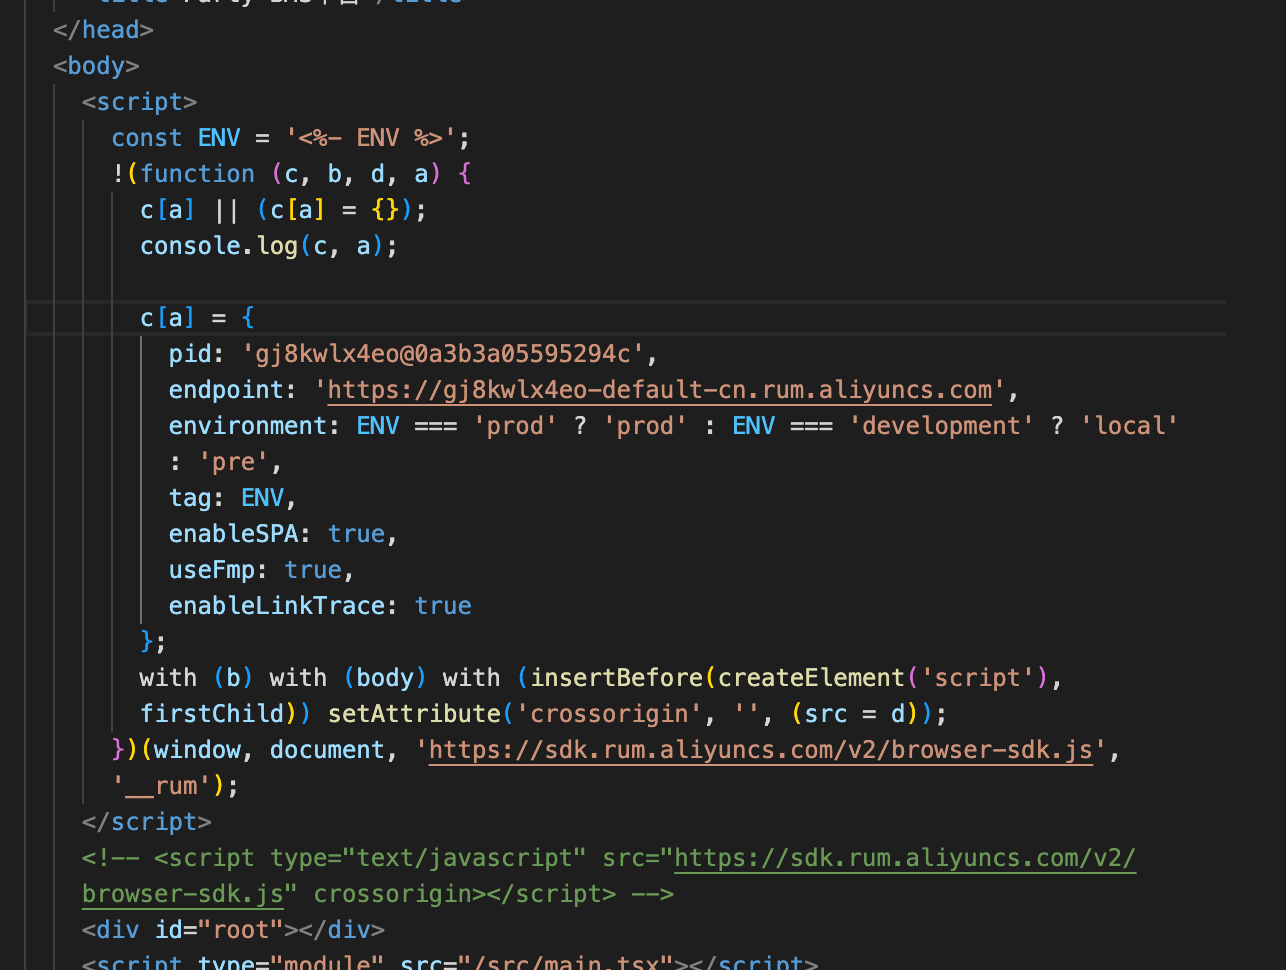Click the div id="root" element
Screen dimensions: 1286x970
coord(233,930)
